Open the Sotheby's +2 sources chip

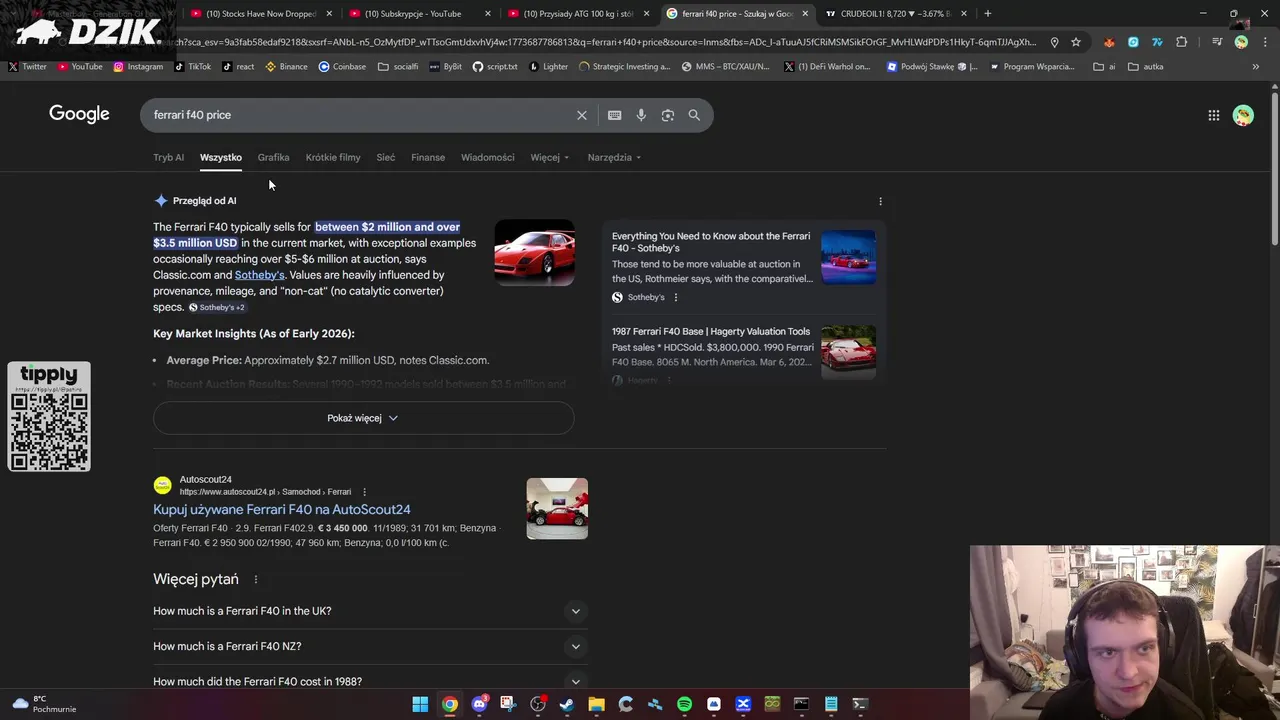(x=217, y=307)
